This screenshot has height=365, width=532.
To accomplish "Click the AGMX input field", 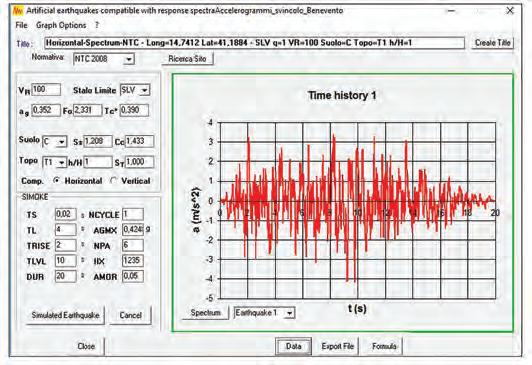I will pos(133,230).
